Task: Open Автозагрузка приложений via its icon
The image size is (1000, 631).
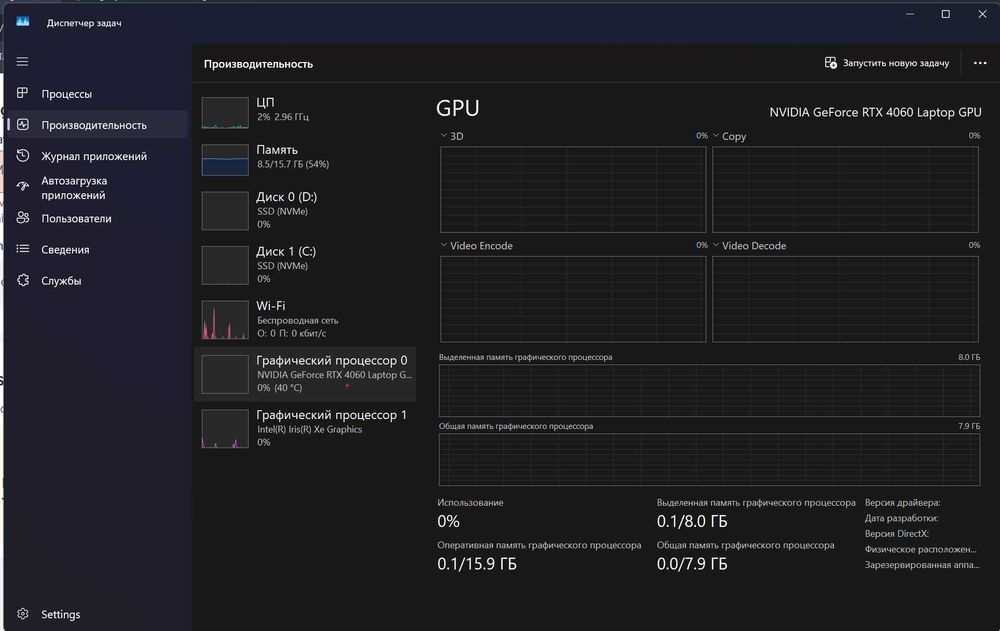Action: [22, 187]
